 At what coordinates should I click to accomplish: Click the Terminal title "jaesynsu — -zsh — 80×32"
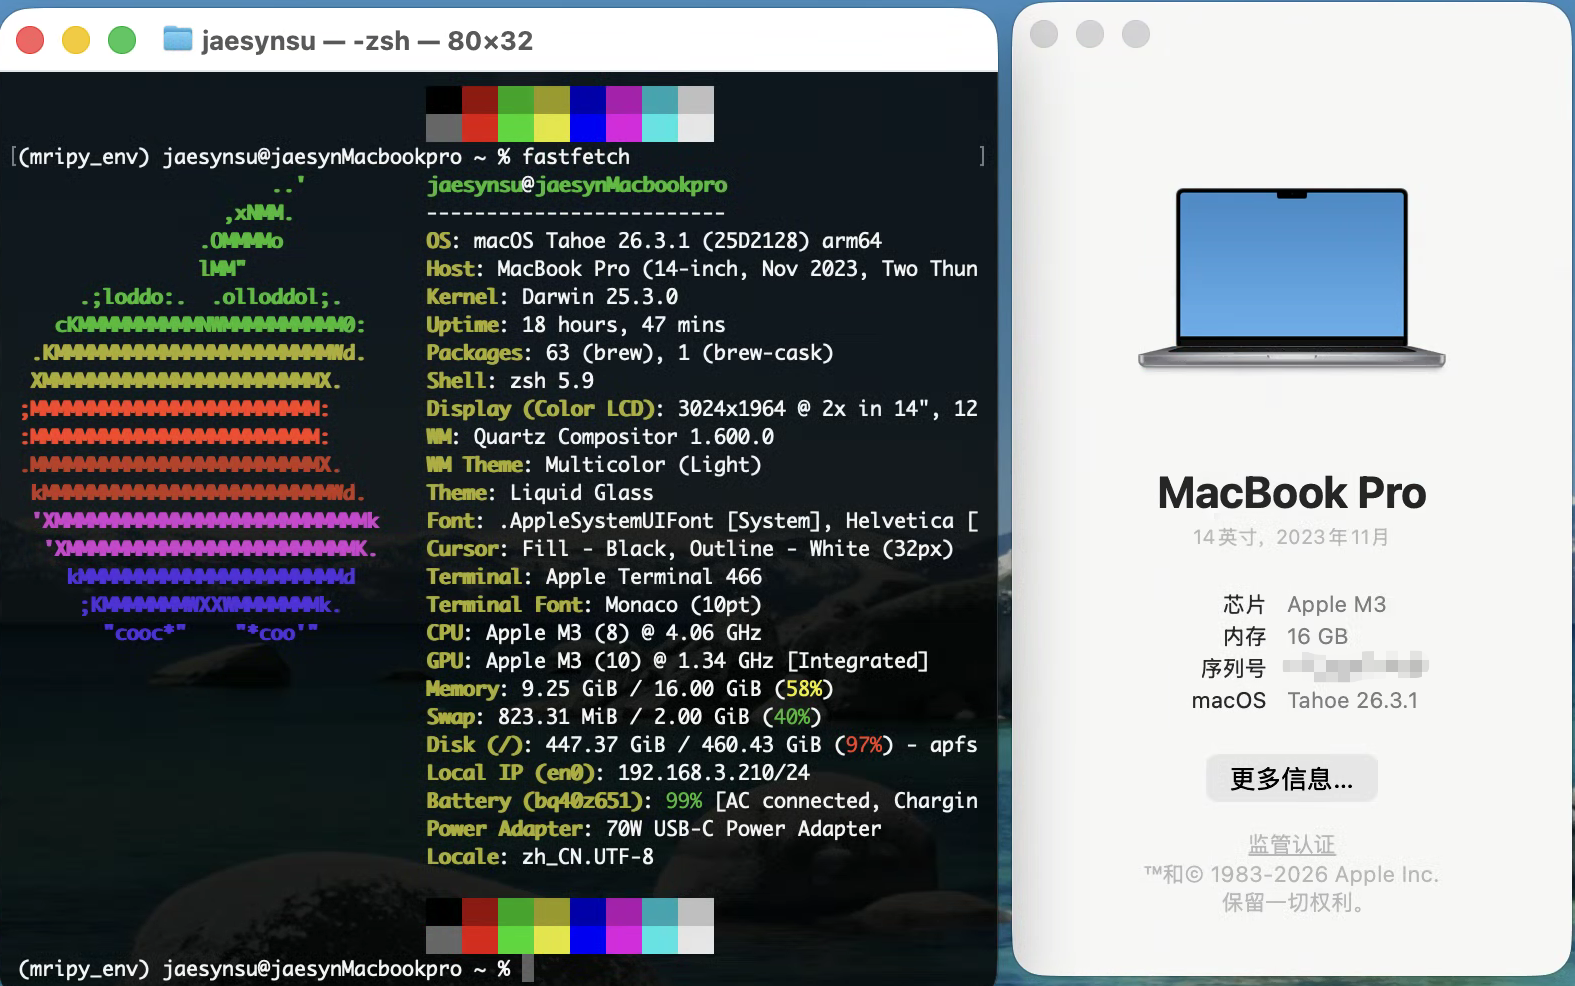pos(367,41)
